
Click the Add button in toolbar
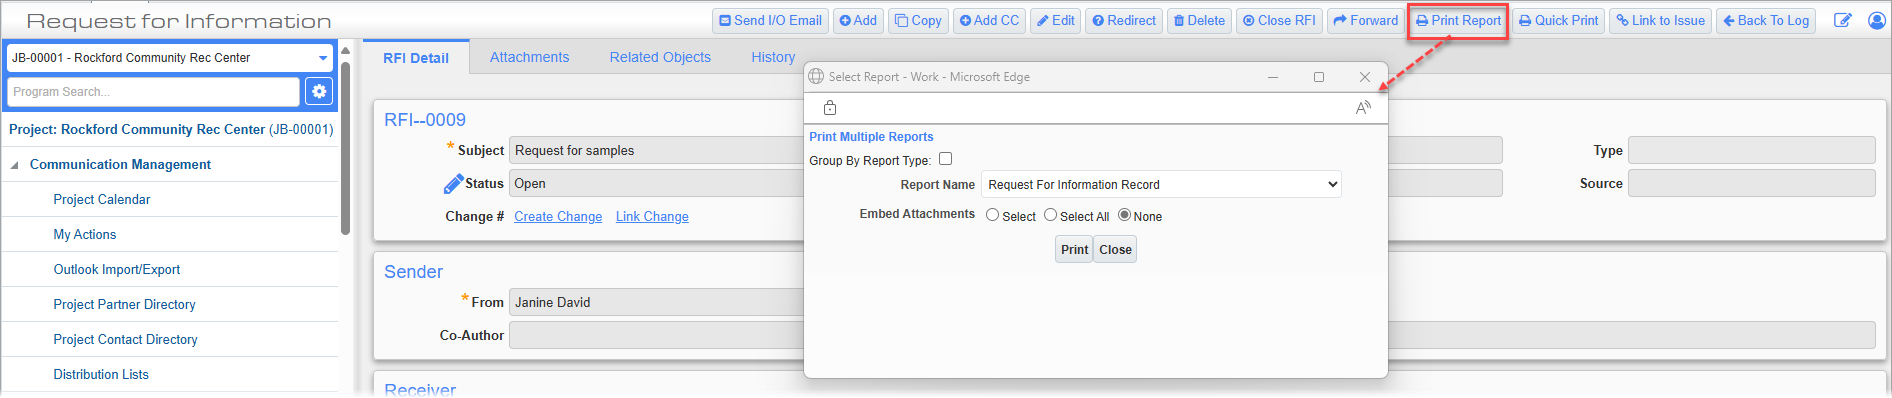point(858,21)
